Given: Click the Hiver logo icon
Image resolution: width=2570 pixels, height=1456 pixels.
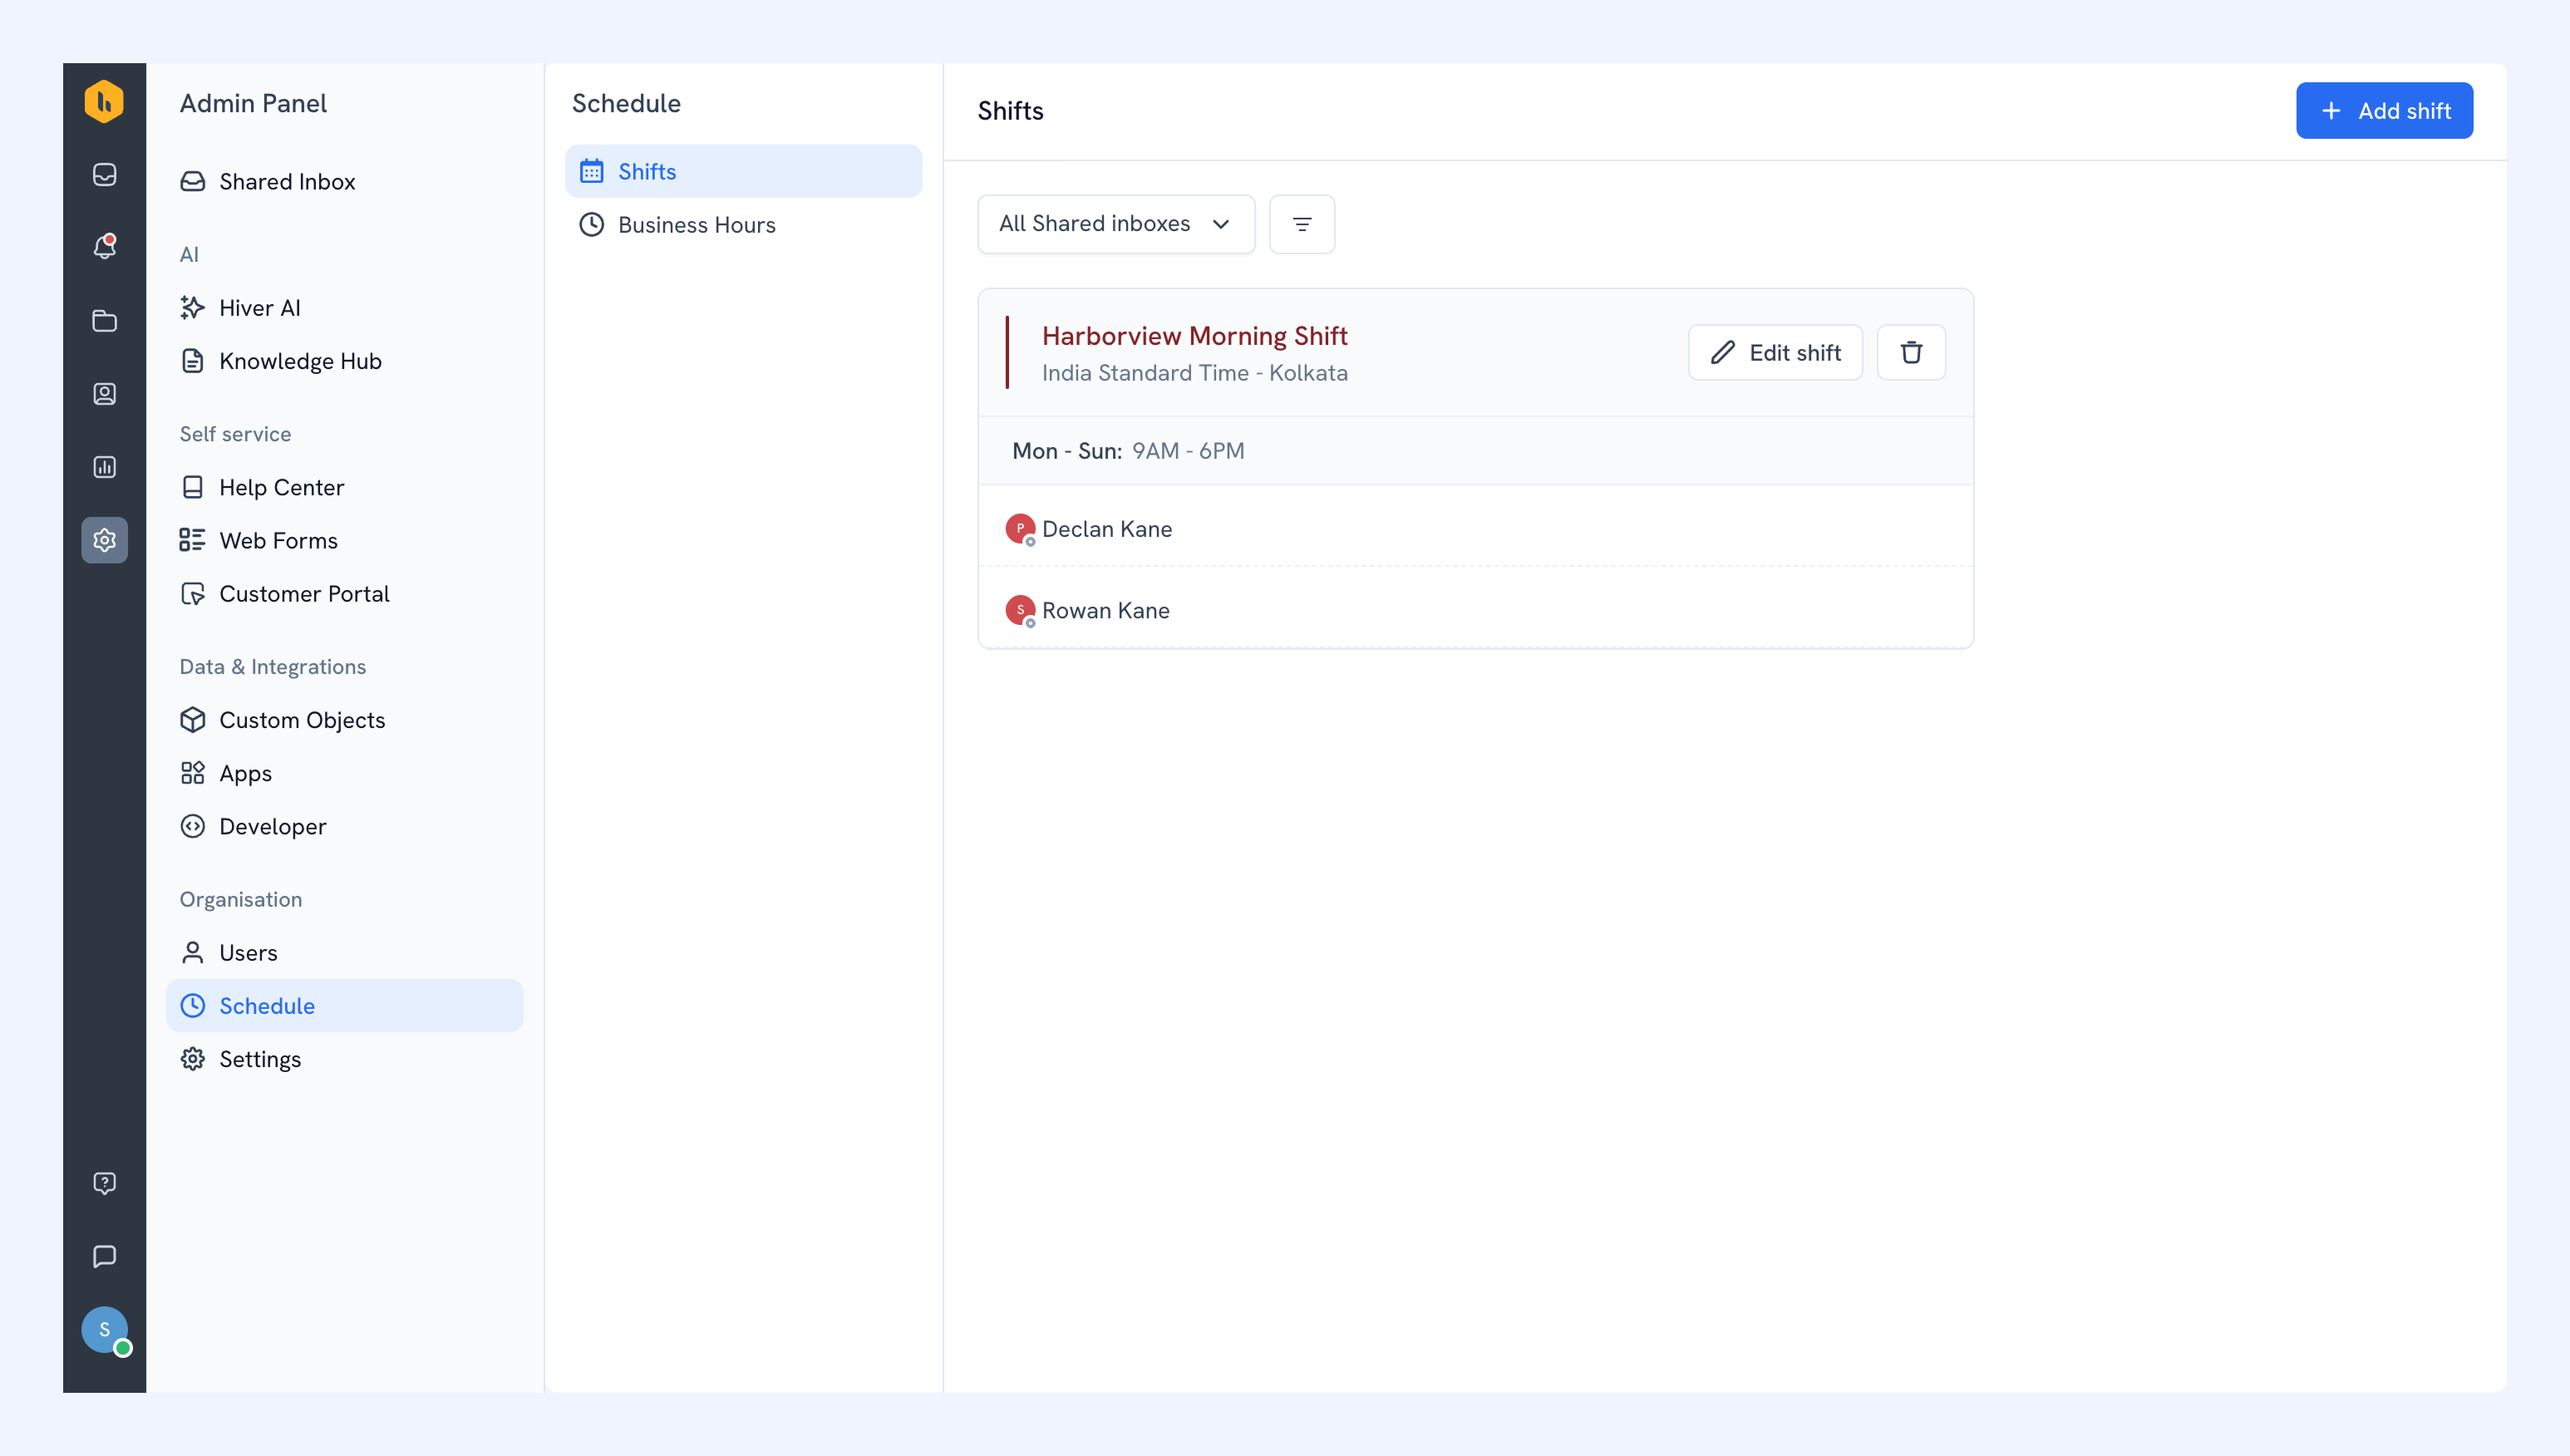Looking at the screenshot, I should [x=104, y=101].
